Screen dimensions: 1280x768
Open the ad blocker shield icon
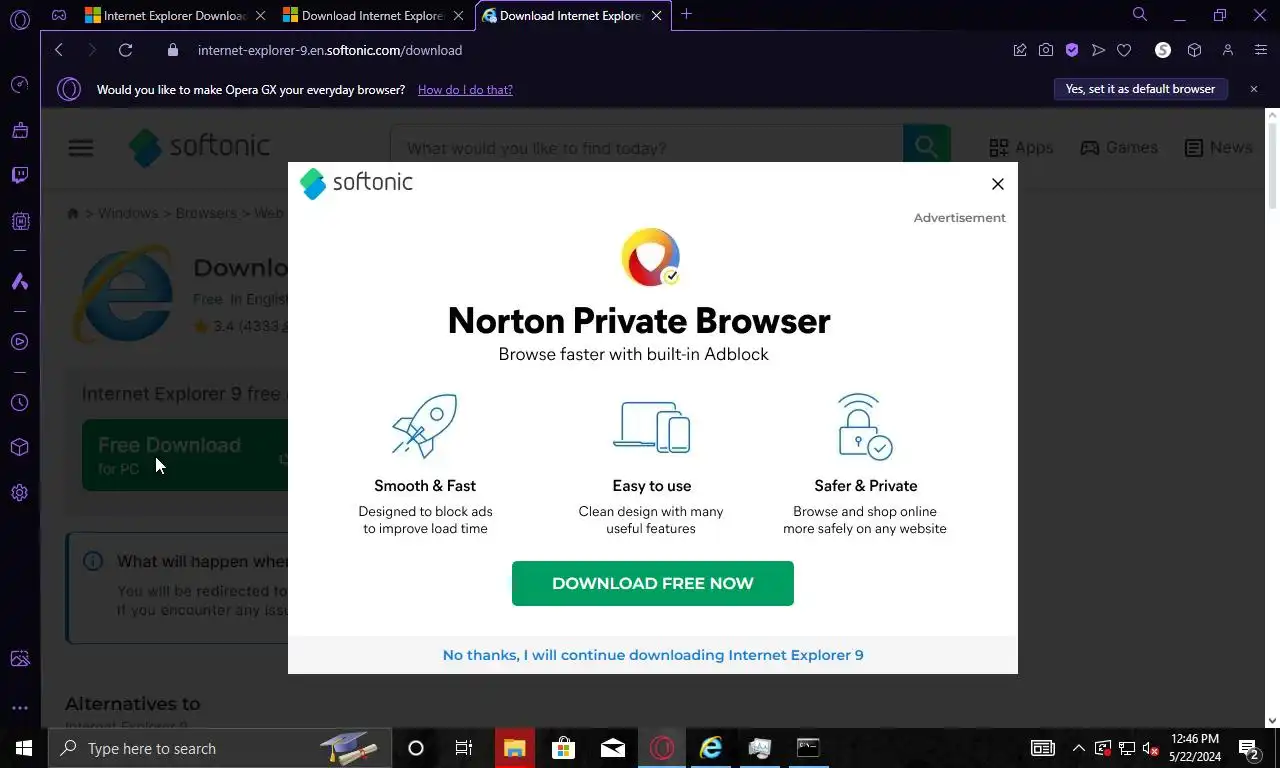(1072, 50)
